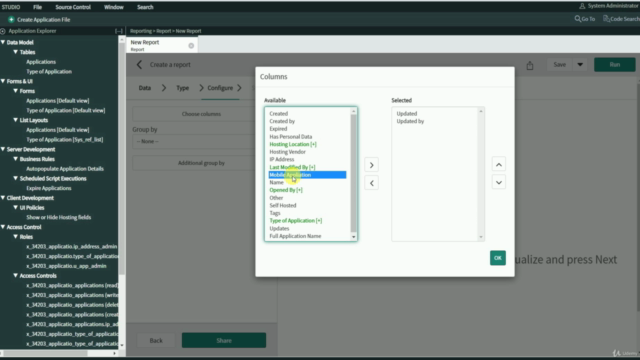Click the System Administrator user icon

582,6
